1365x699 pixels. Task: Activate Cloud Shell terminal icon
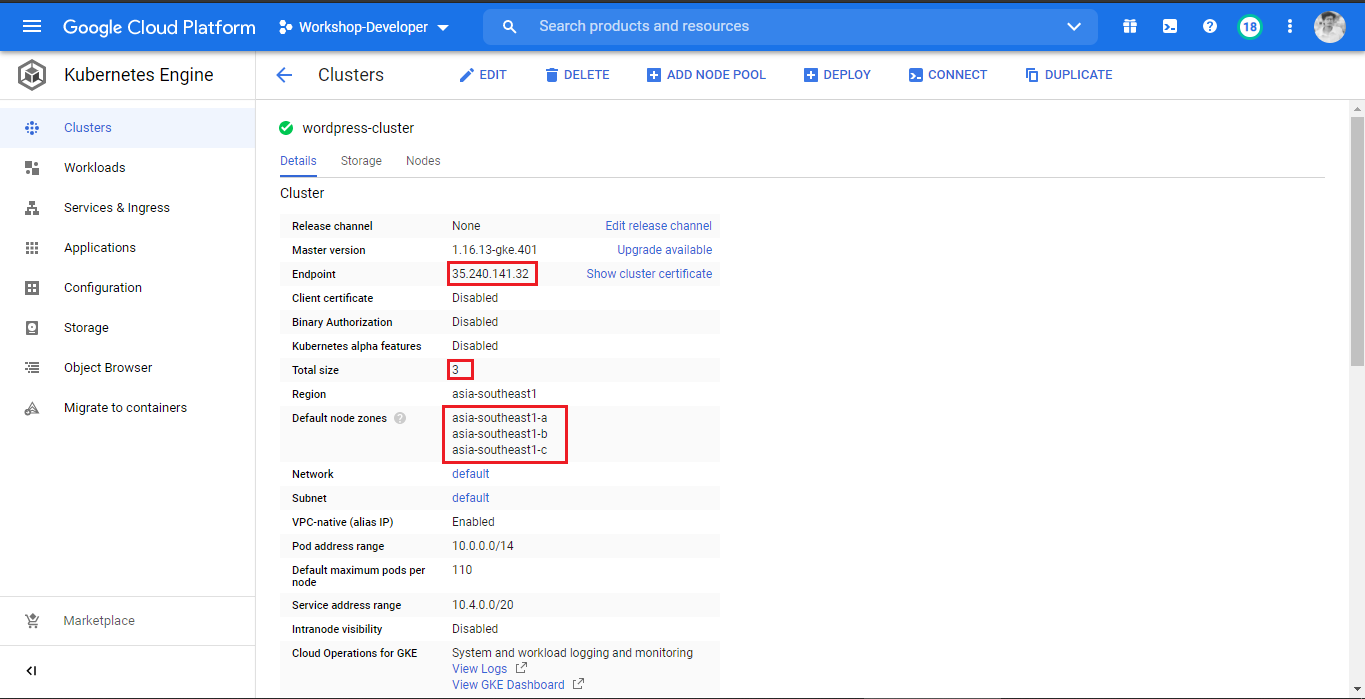tap(1170, 27)
